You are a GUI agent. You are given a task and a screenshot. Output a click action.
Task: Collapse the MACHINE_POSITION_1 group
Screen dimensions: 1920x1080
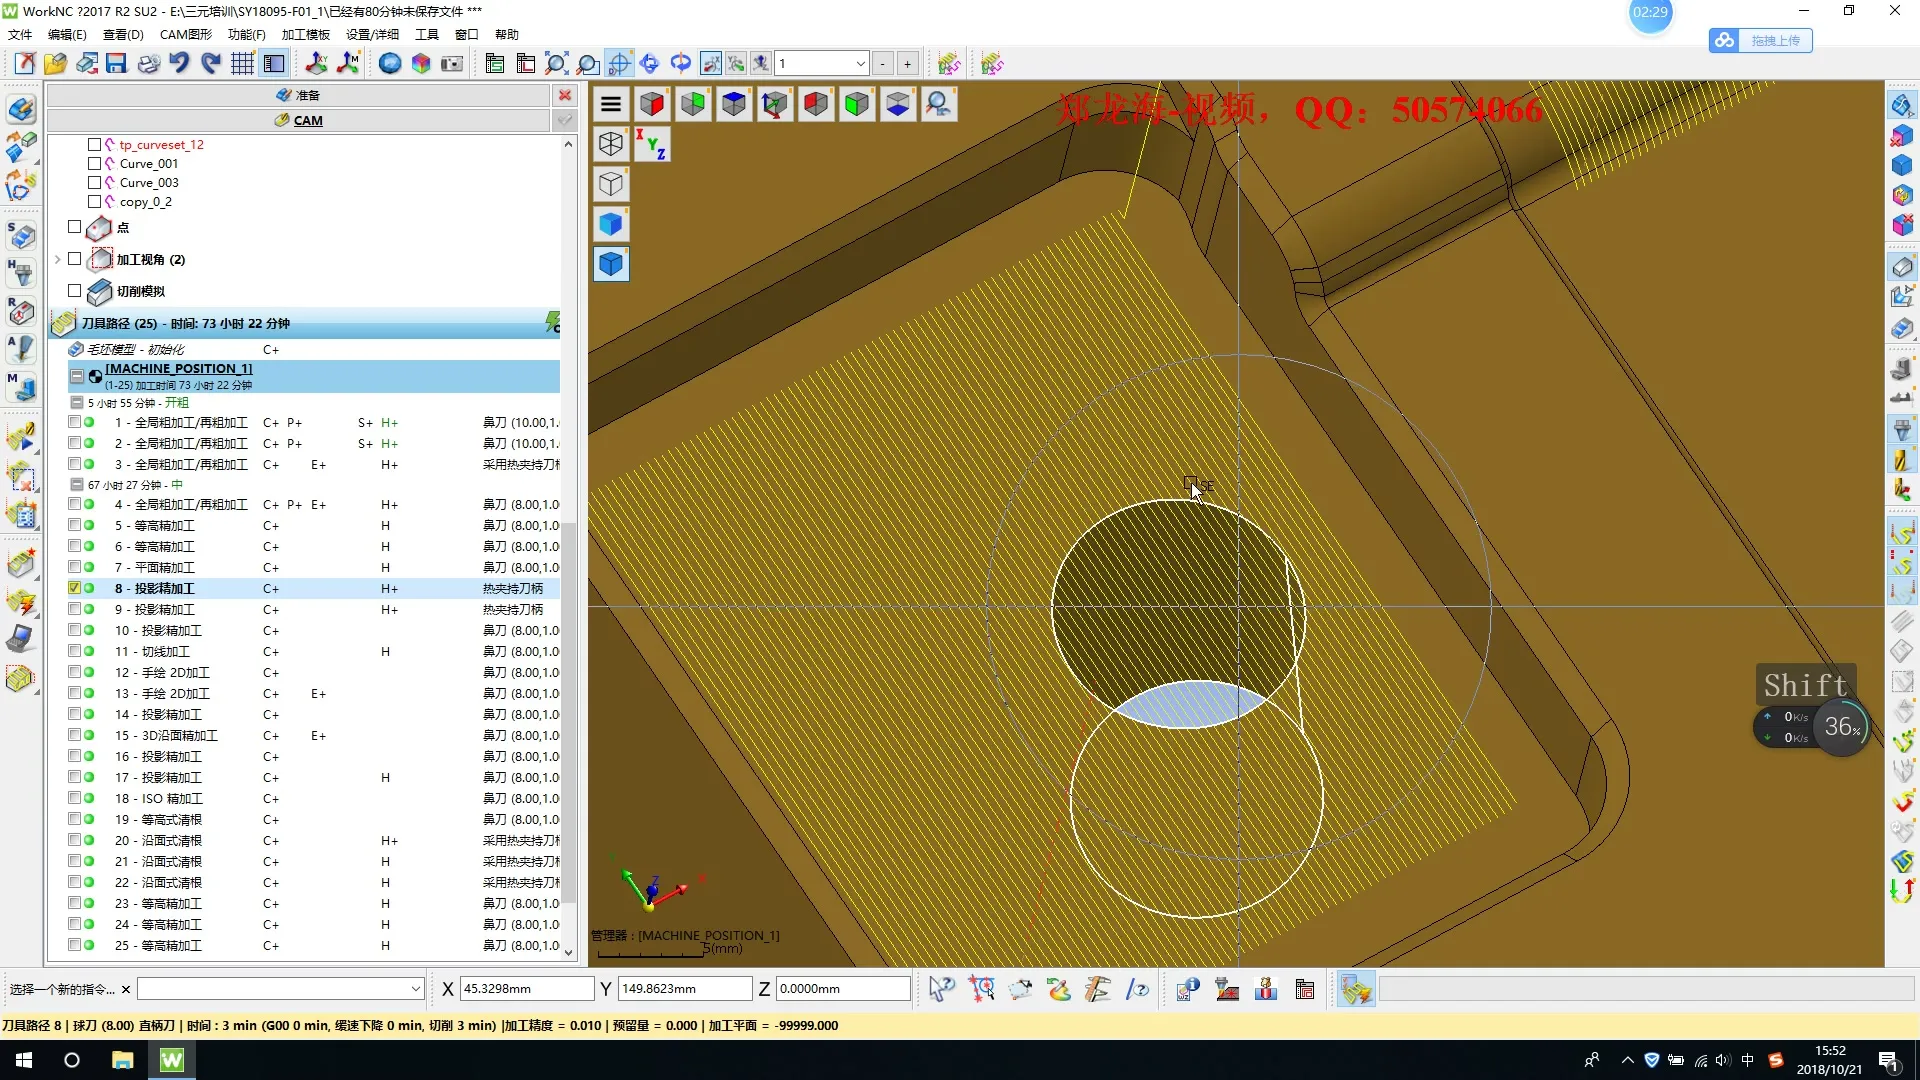point(77,376)
